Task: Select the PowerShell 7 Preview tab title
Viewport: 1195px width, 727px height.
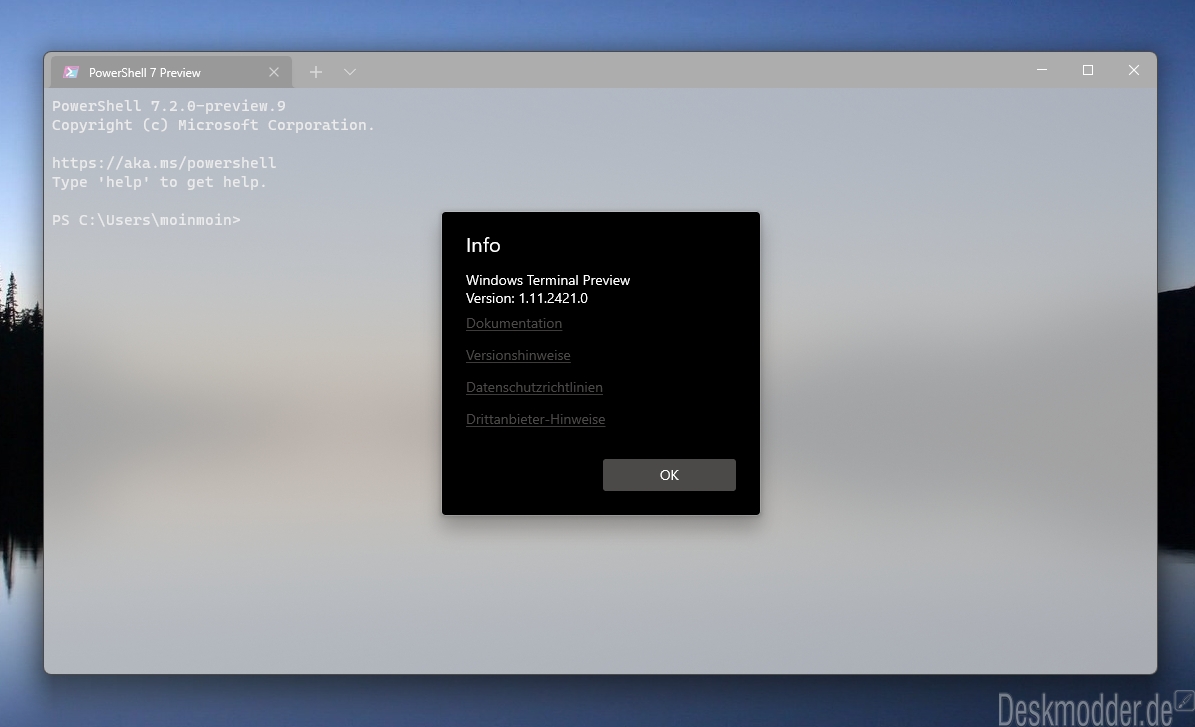Action: 145,73
